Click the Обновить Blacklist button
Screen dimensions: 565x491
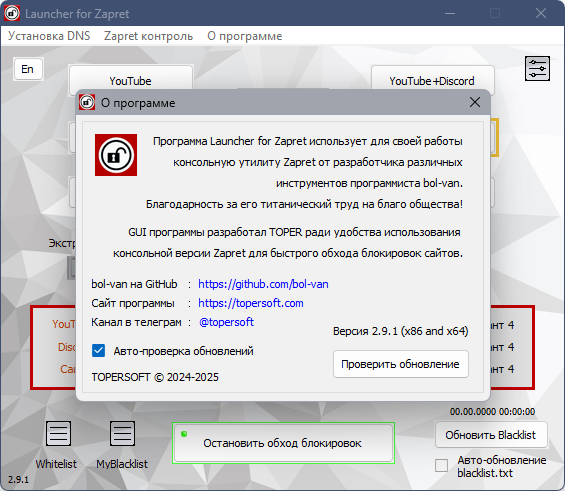[x=491, y=435]
